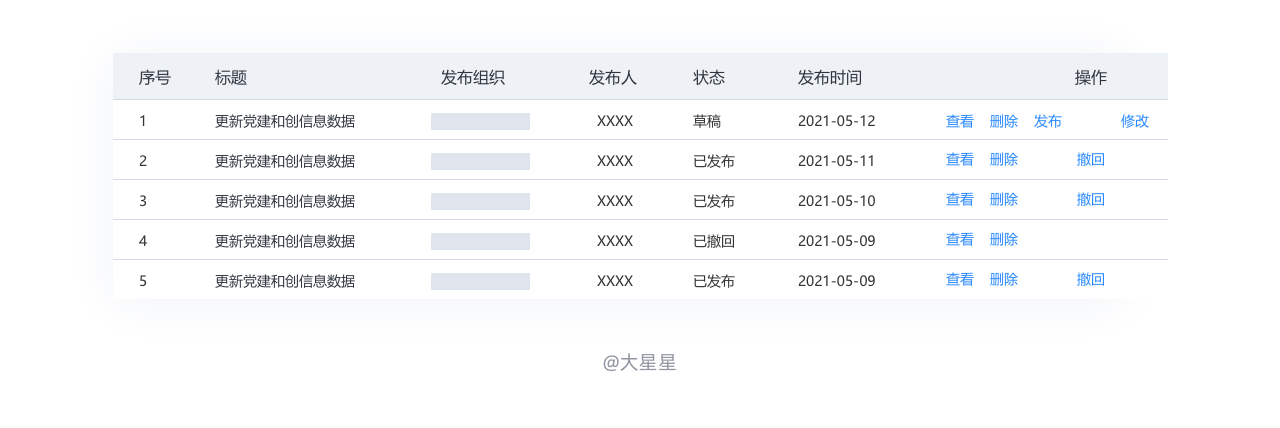The height and width of the screenshot is (428, 1280).
Task: Click 撤回 link in row 5
Action: coord(1090,280)
